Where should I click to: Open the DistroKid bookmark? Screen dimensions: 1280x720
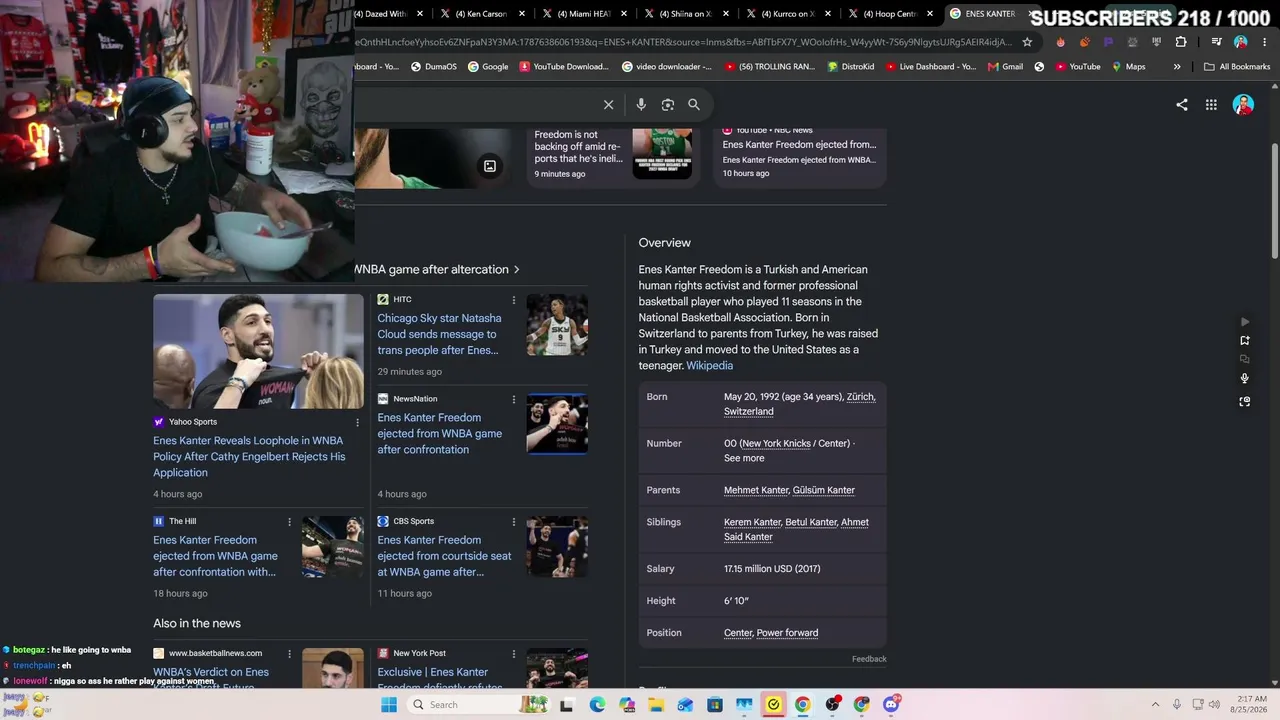coord(851,67)
